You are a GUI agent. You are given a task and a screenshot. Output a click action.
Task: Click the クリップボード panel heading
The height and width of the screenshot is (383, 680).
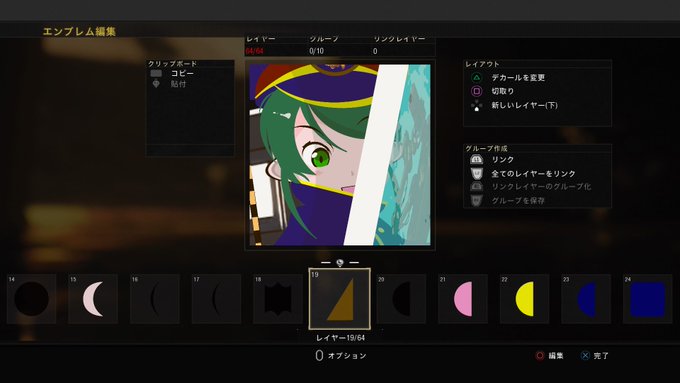[x=173, y=64]
